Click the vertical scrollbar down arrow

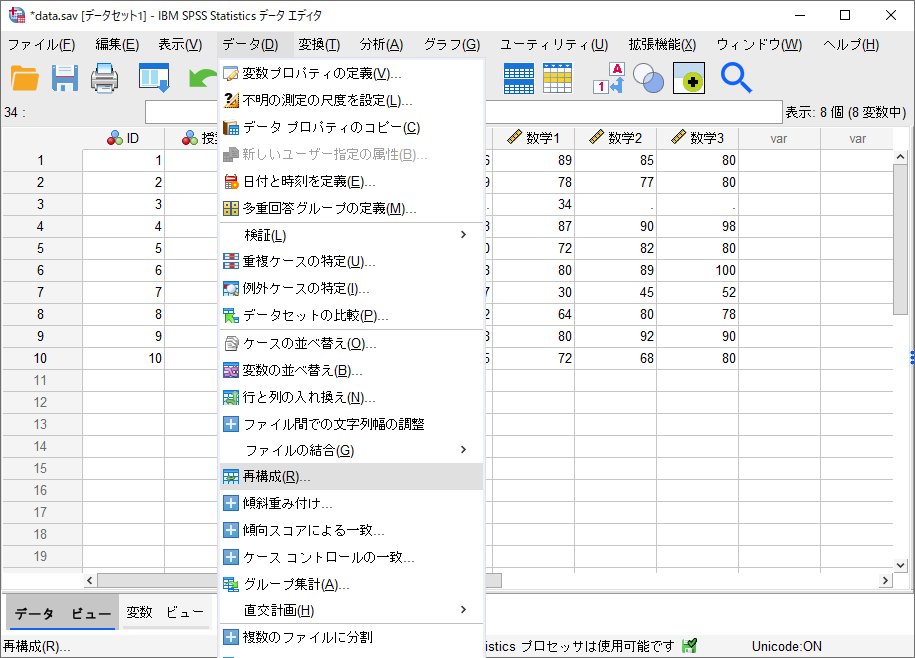pos(900,565)
